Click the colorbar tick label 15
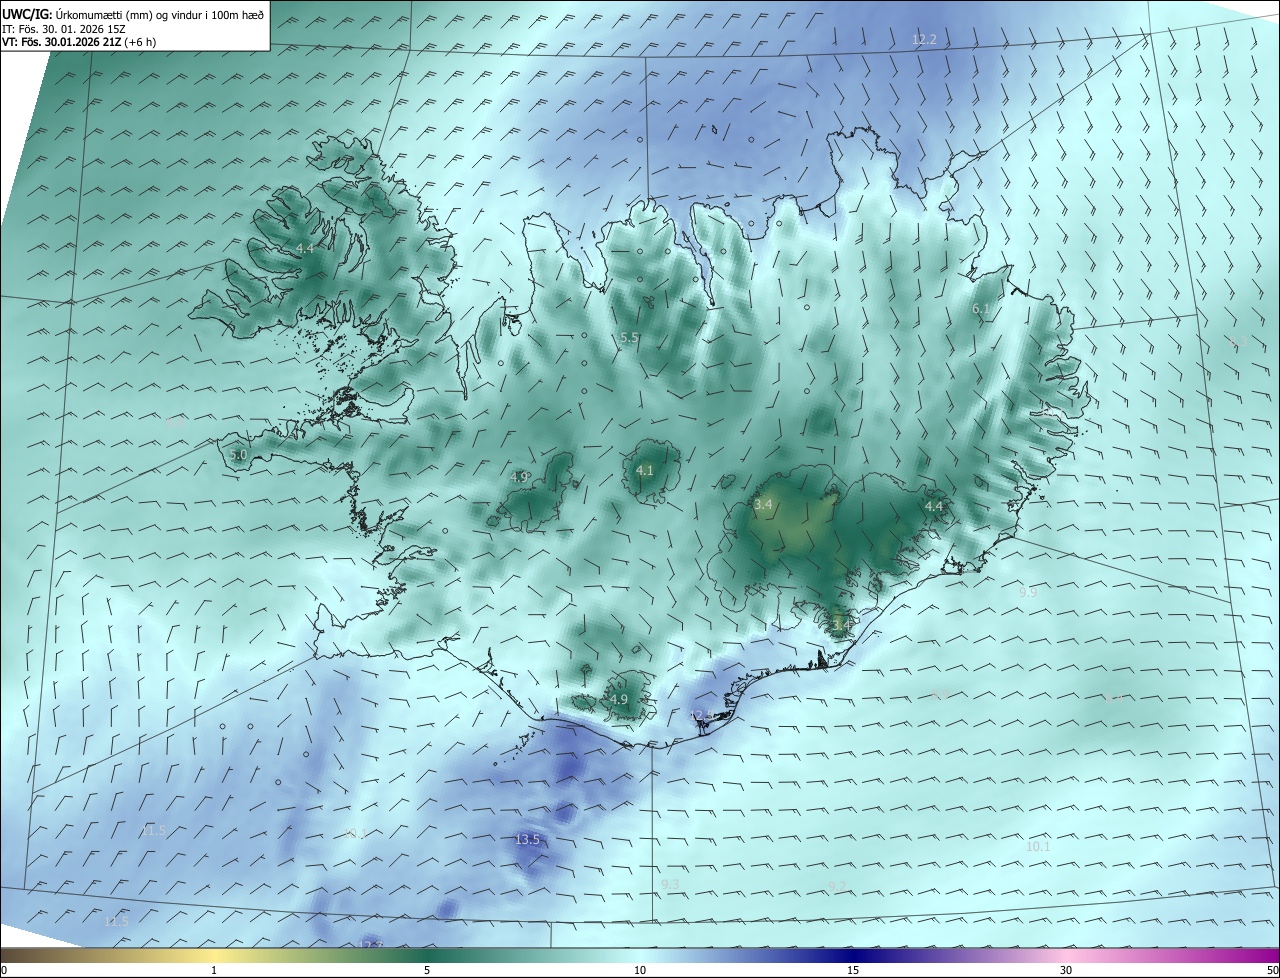Image resolution: width=1280 pixels, height=978 pixels. [853, 971]
